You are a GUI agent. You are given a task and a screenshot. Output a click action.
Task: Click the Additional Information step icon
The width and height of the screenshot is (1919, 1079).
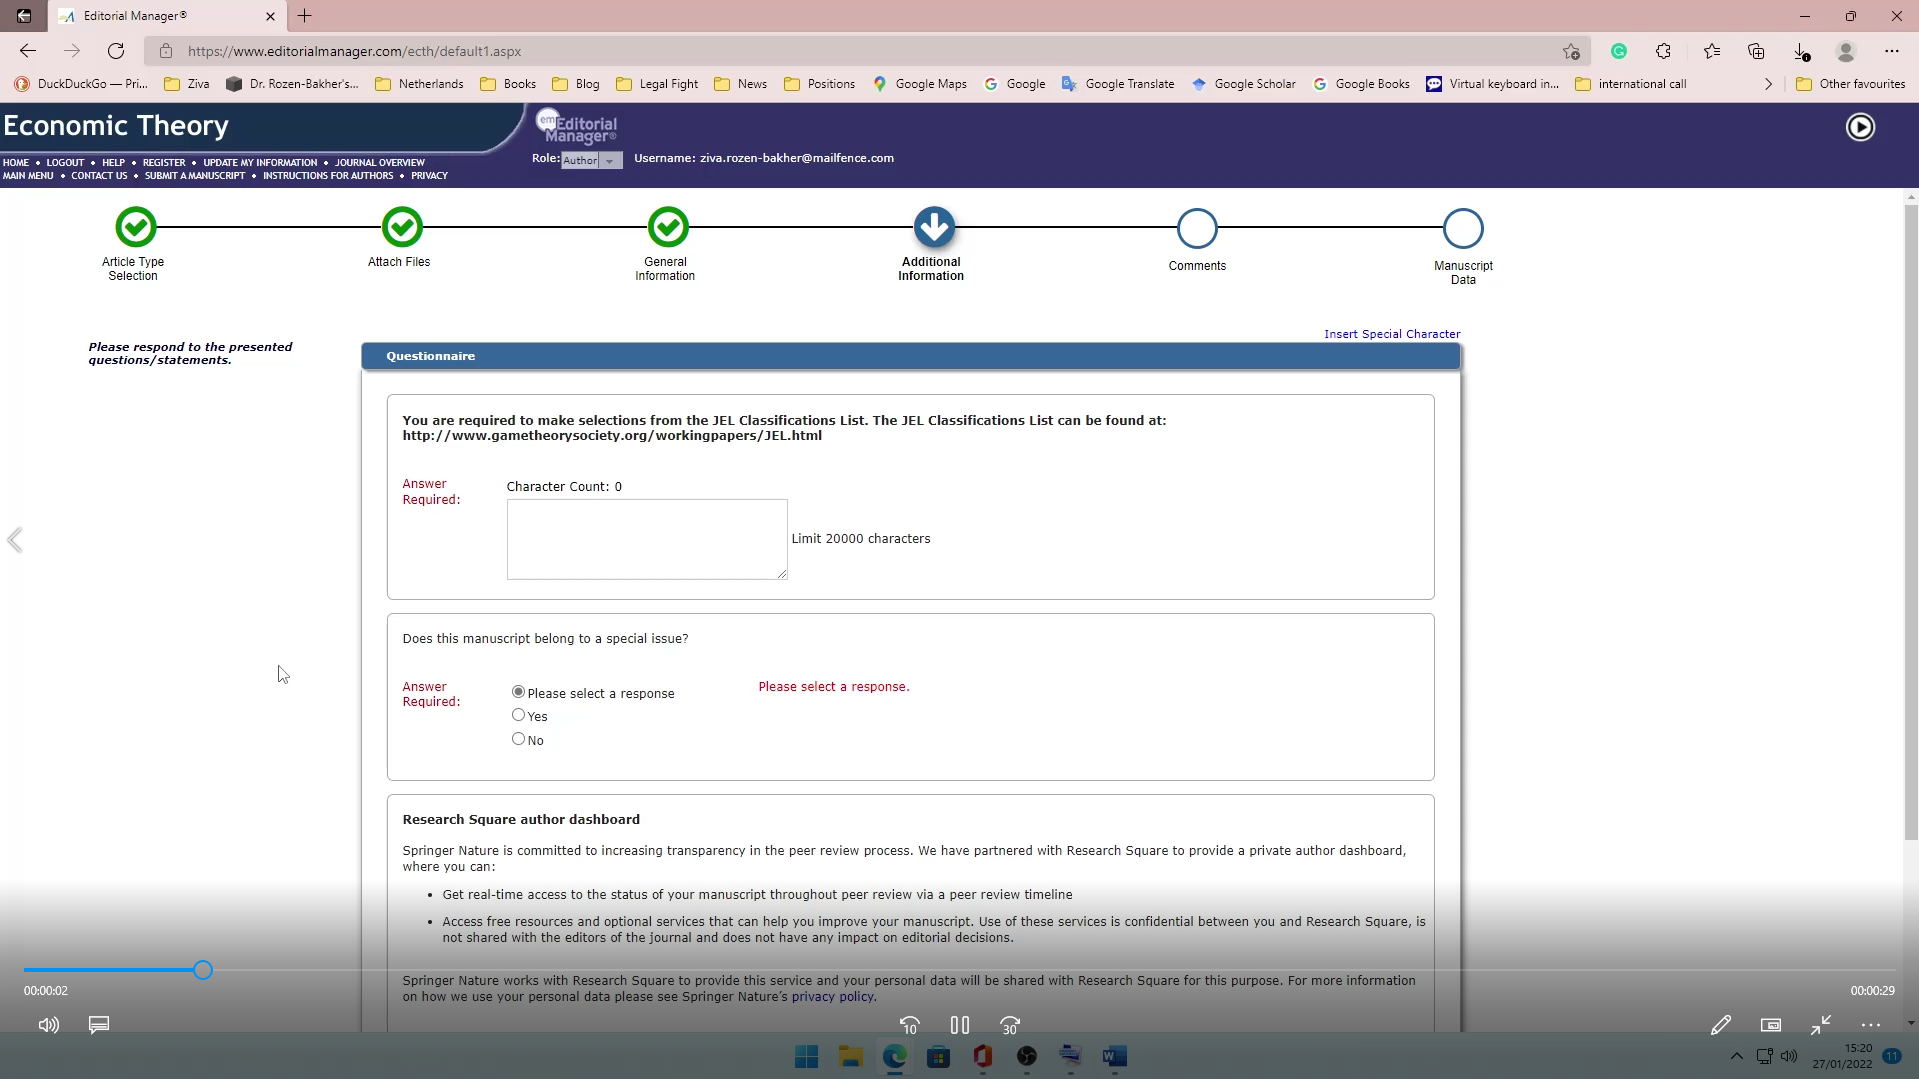point(934,227)
